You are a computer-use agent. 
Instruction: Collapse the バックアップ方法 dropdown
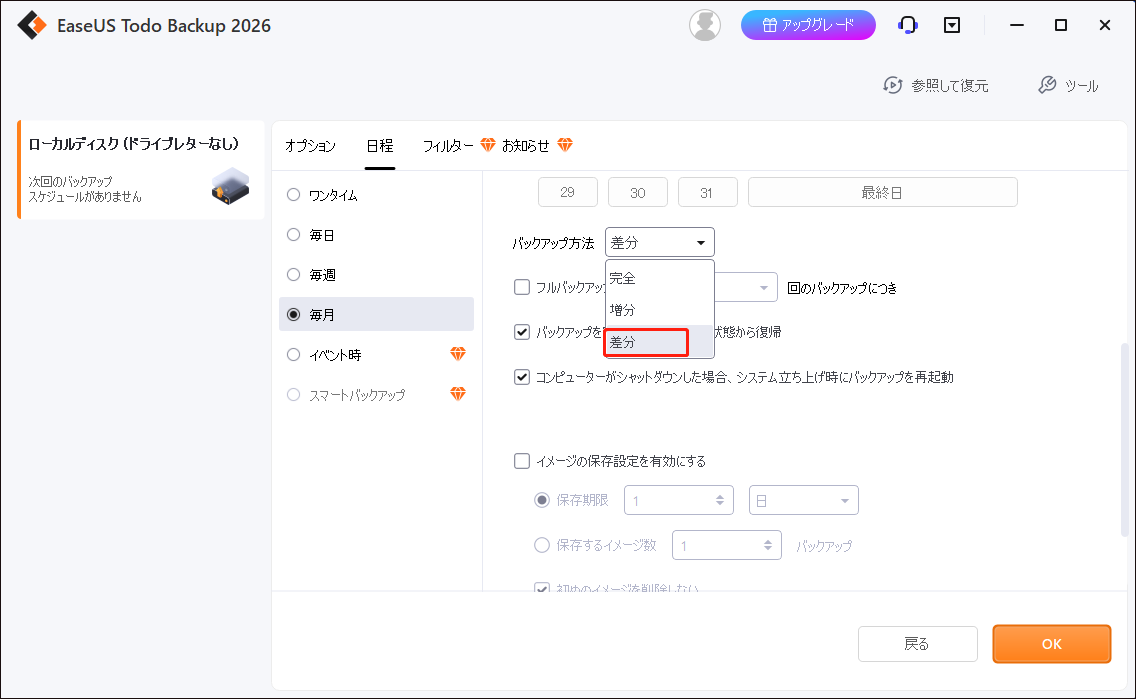point(659,243)
